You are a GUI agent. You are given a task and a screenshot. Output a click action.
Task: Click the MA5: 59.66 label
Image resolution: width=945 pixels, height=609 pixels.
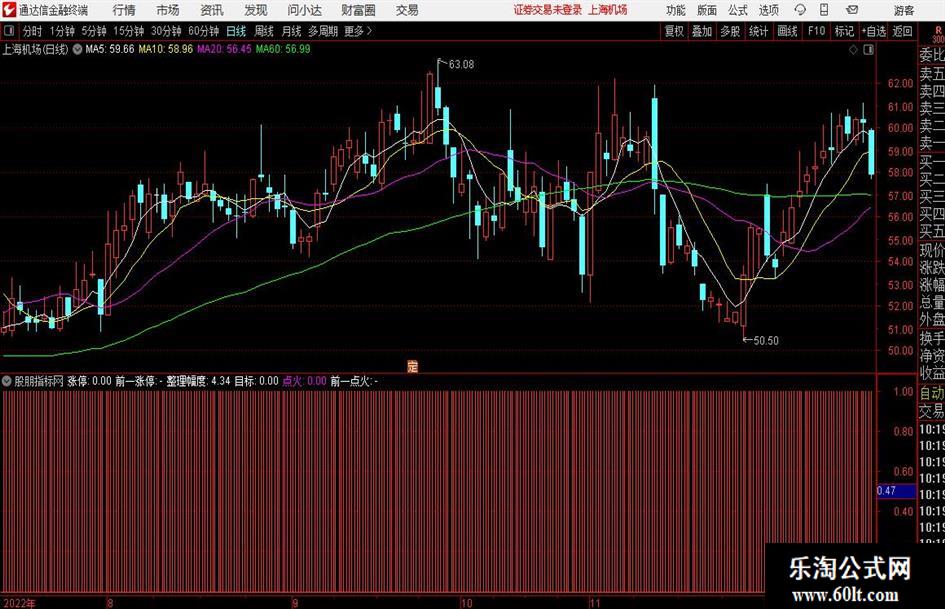pos(110,49)
